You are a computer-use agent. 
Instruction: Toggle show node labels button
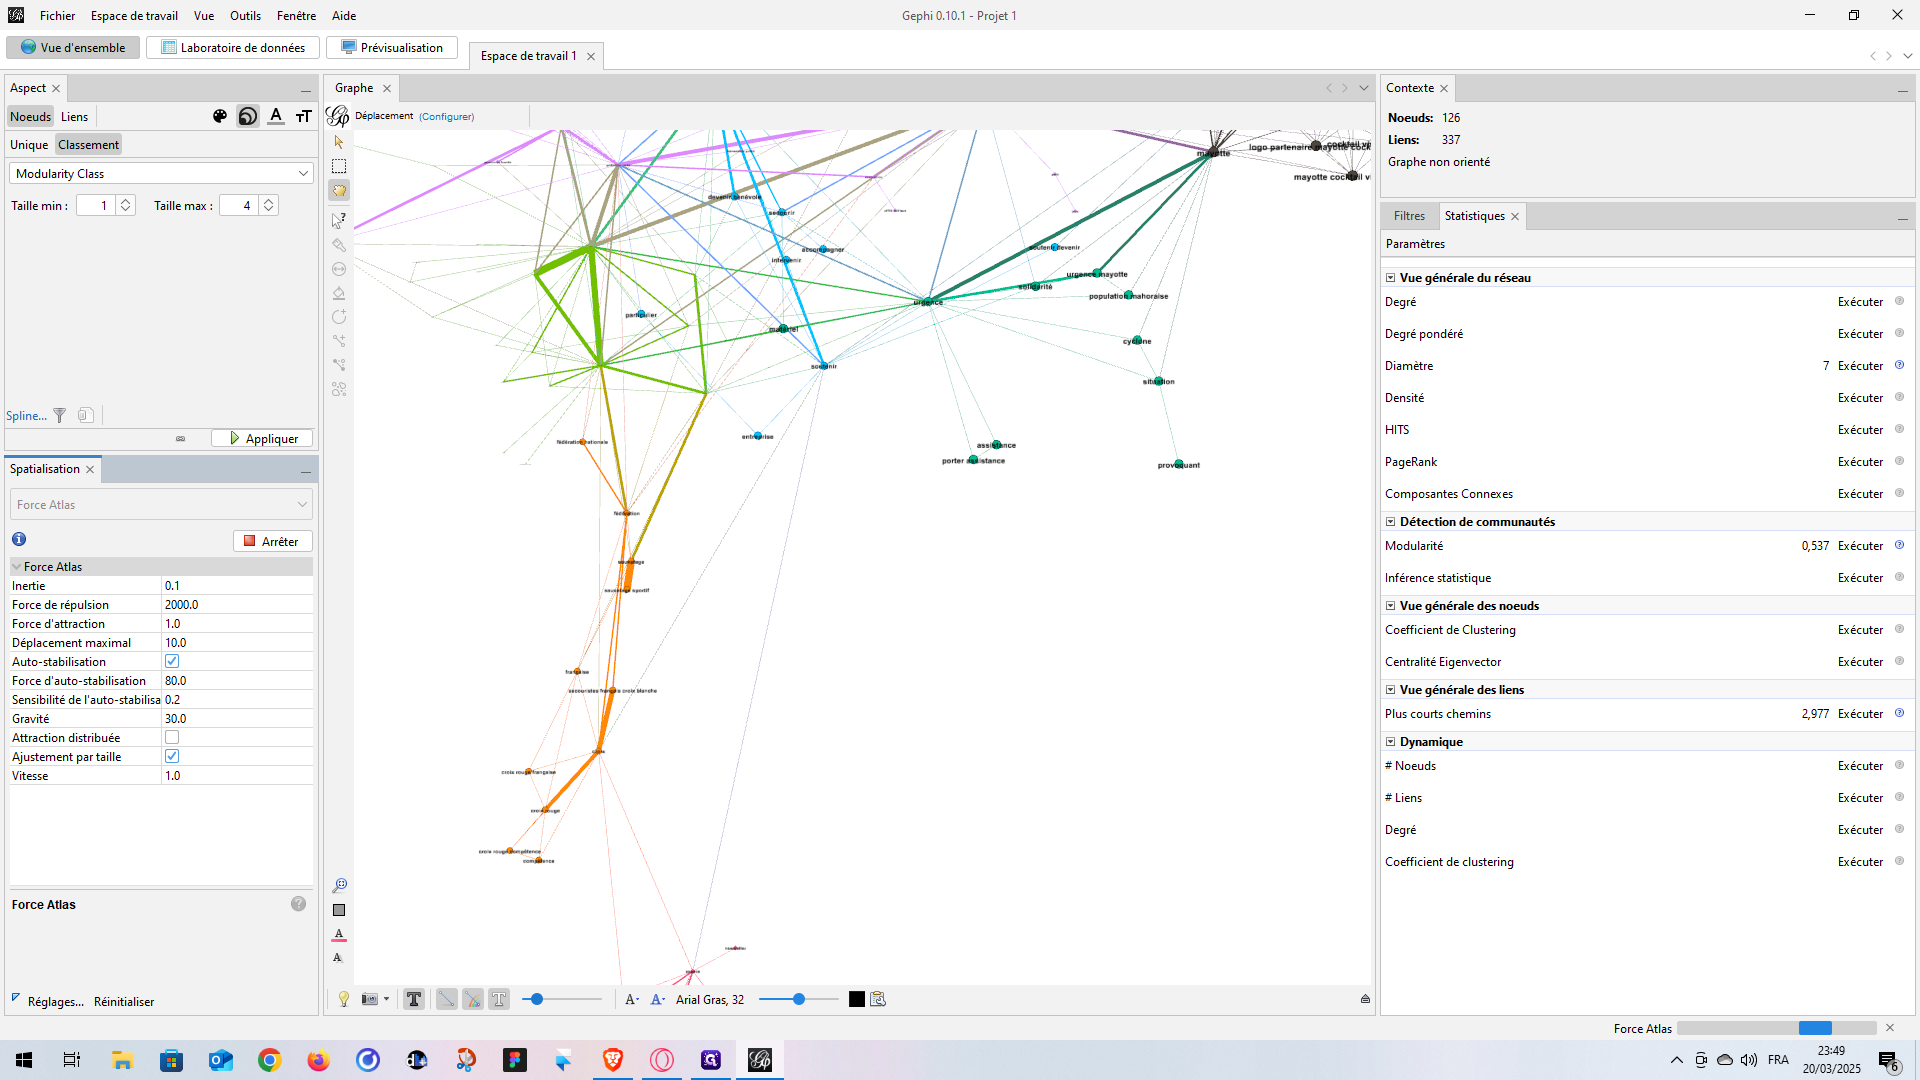pyautogui.click(x=414, y=999)
